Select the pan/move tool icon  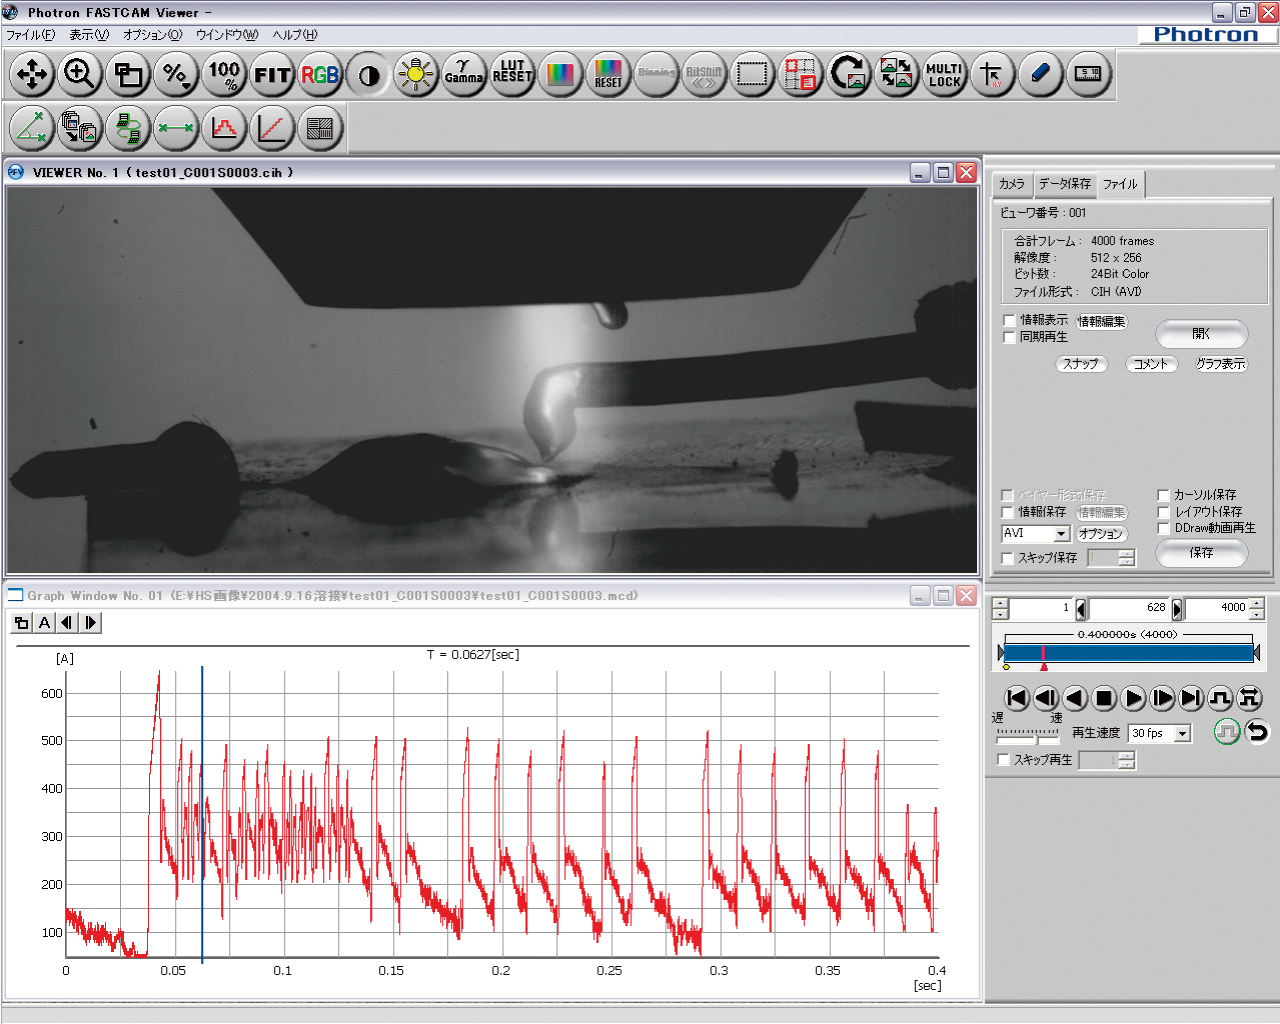coord(32,75)
